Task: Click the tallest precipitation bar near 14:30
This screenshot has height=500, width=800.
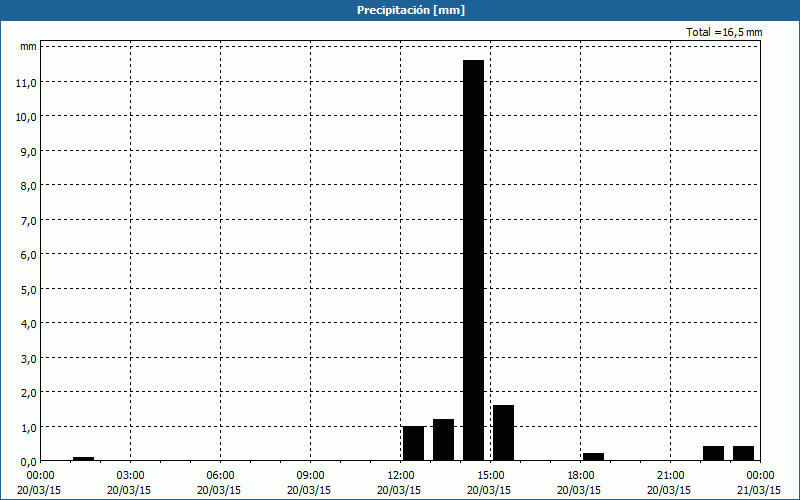Action: pos(473,260)
